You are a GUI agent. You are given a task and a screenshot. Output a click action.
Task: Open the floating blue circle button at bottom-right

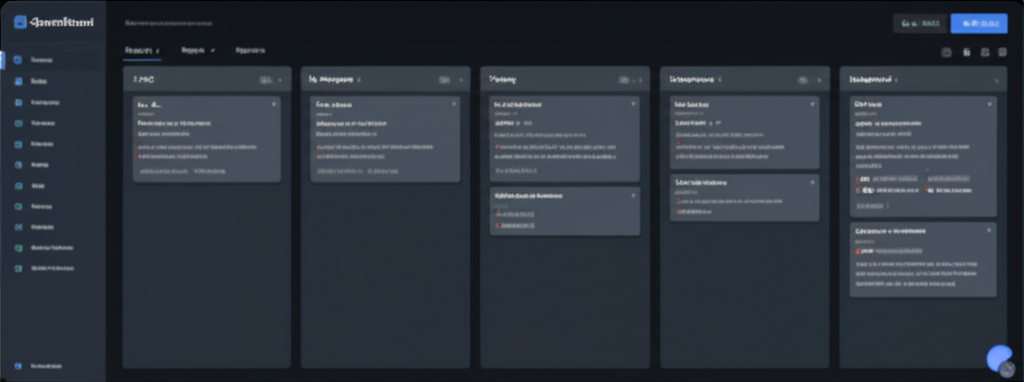tap(999, 358)
